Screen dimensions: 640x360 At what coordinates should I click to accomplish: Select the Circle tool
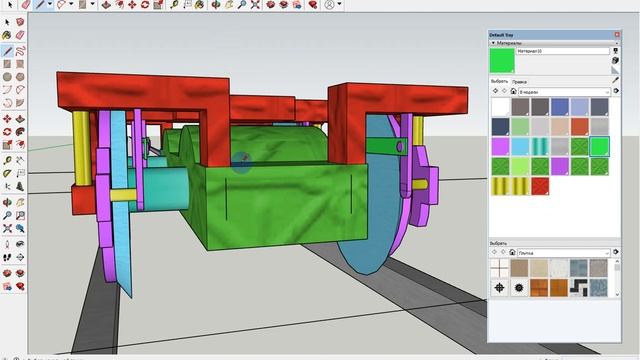coord(7,77)
